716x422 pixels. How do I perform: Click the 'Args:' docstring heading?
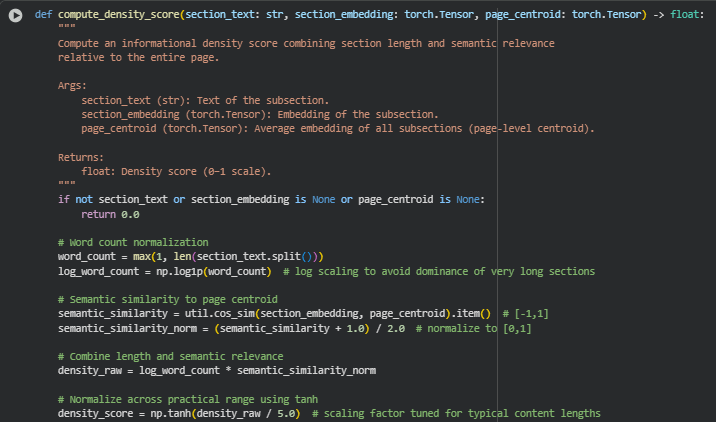[72, 86]
